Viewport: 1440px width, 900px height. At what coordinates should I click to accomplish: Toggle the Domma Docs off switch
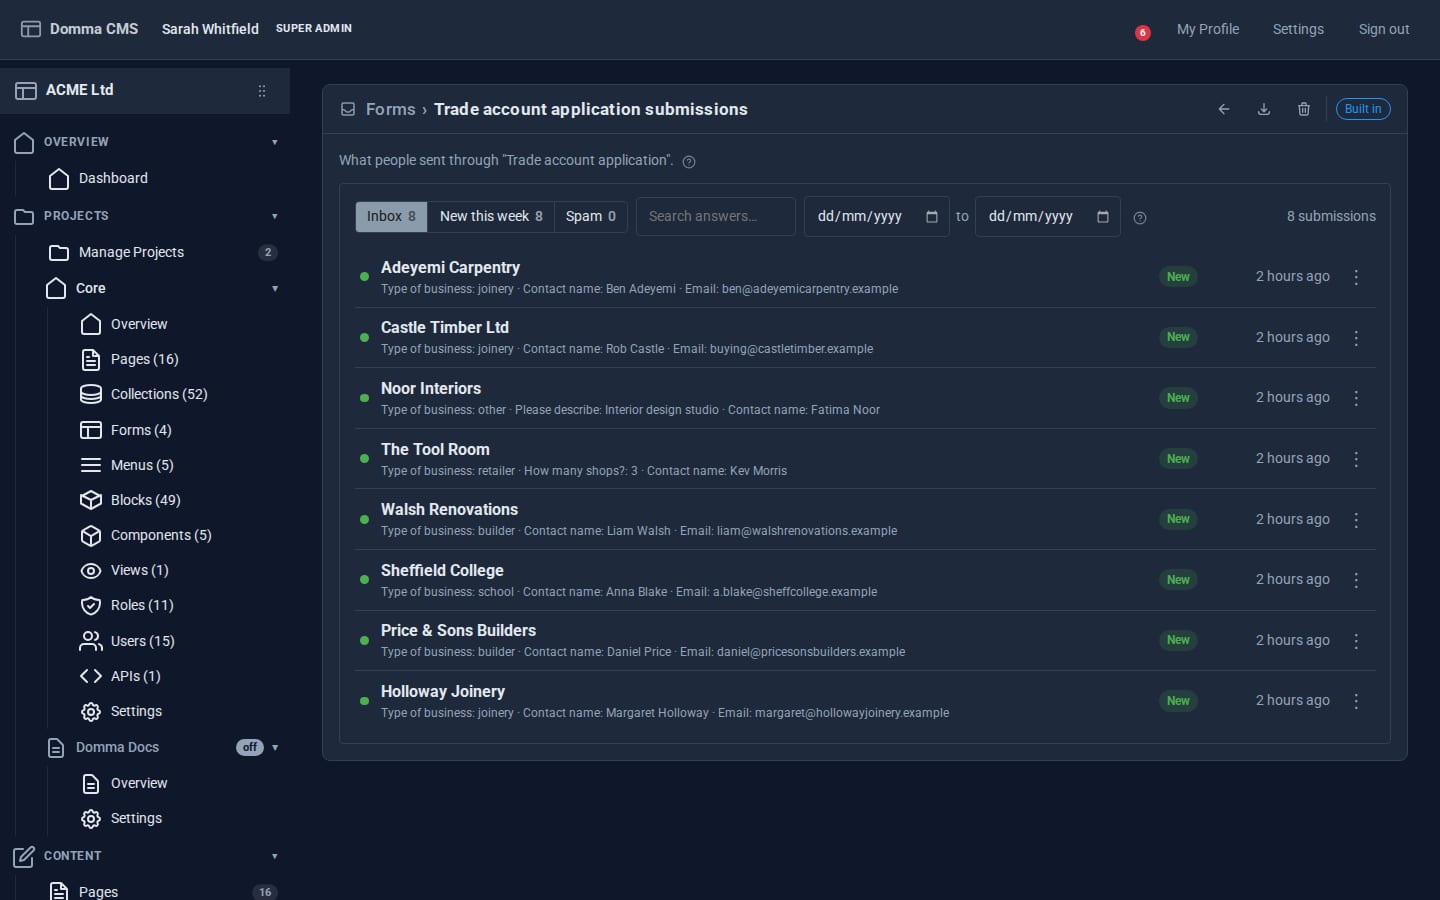[250, 747]
